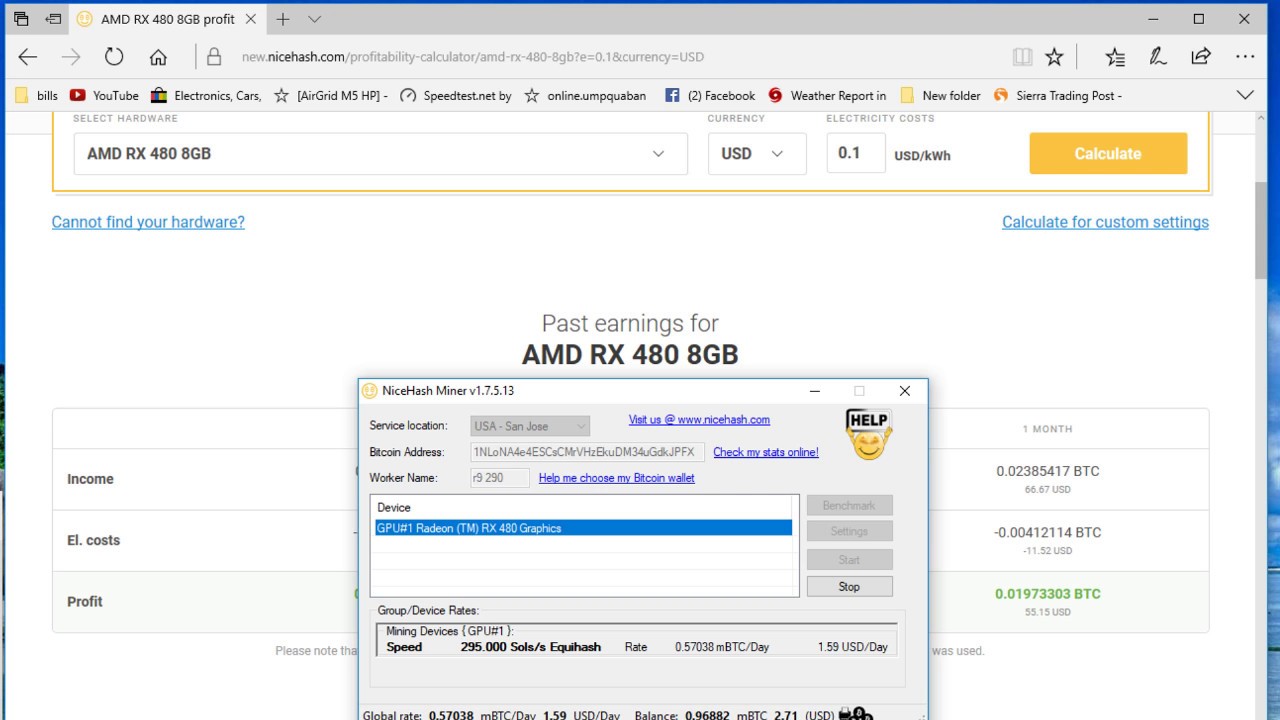Click the 1.59 USD/Day rate value
Screen dimensions: 1280x720
click(852, 647)
